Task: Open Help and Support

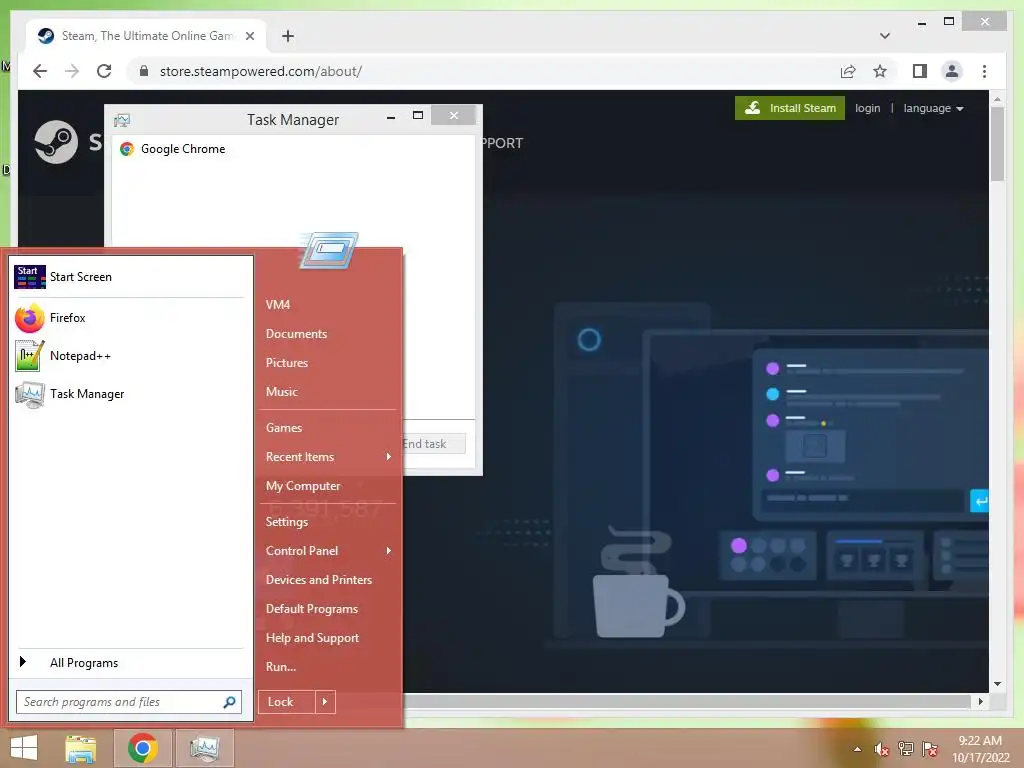Action: point(312,638)
